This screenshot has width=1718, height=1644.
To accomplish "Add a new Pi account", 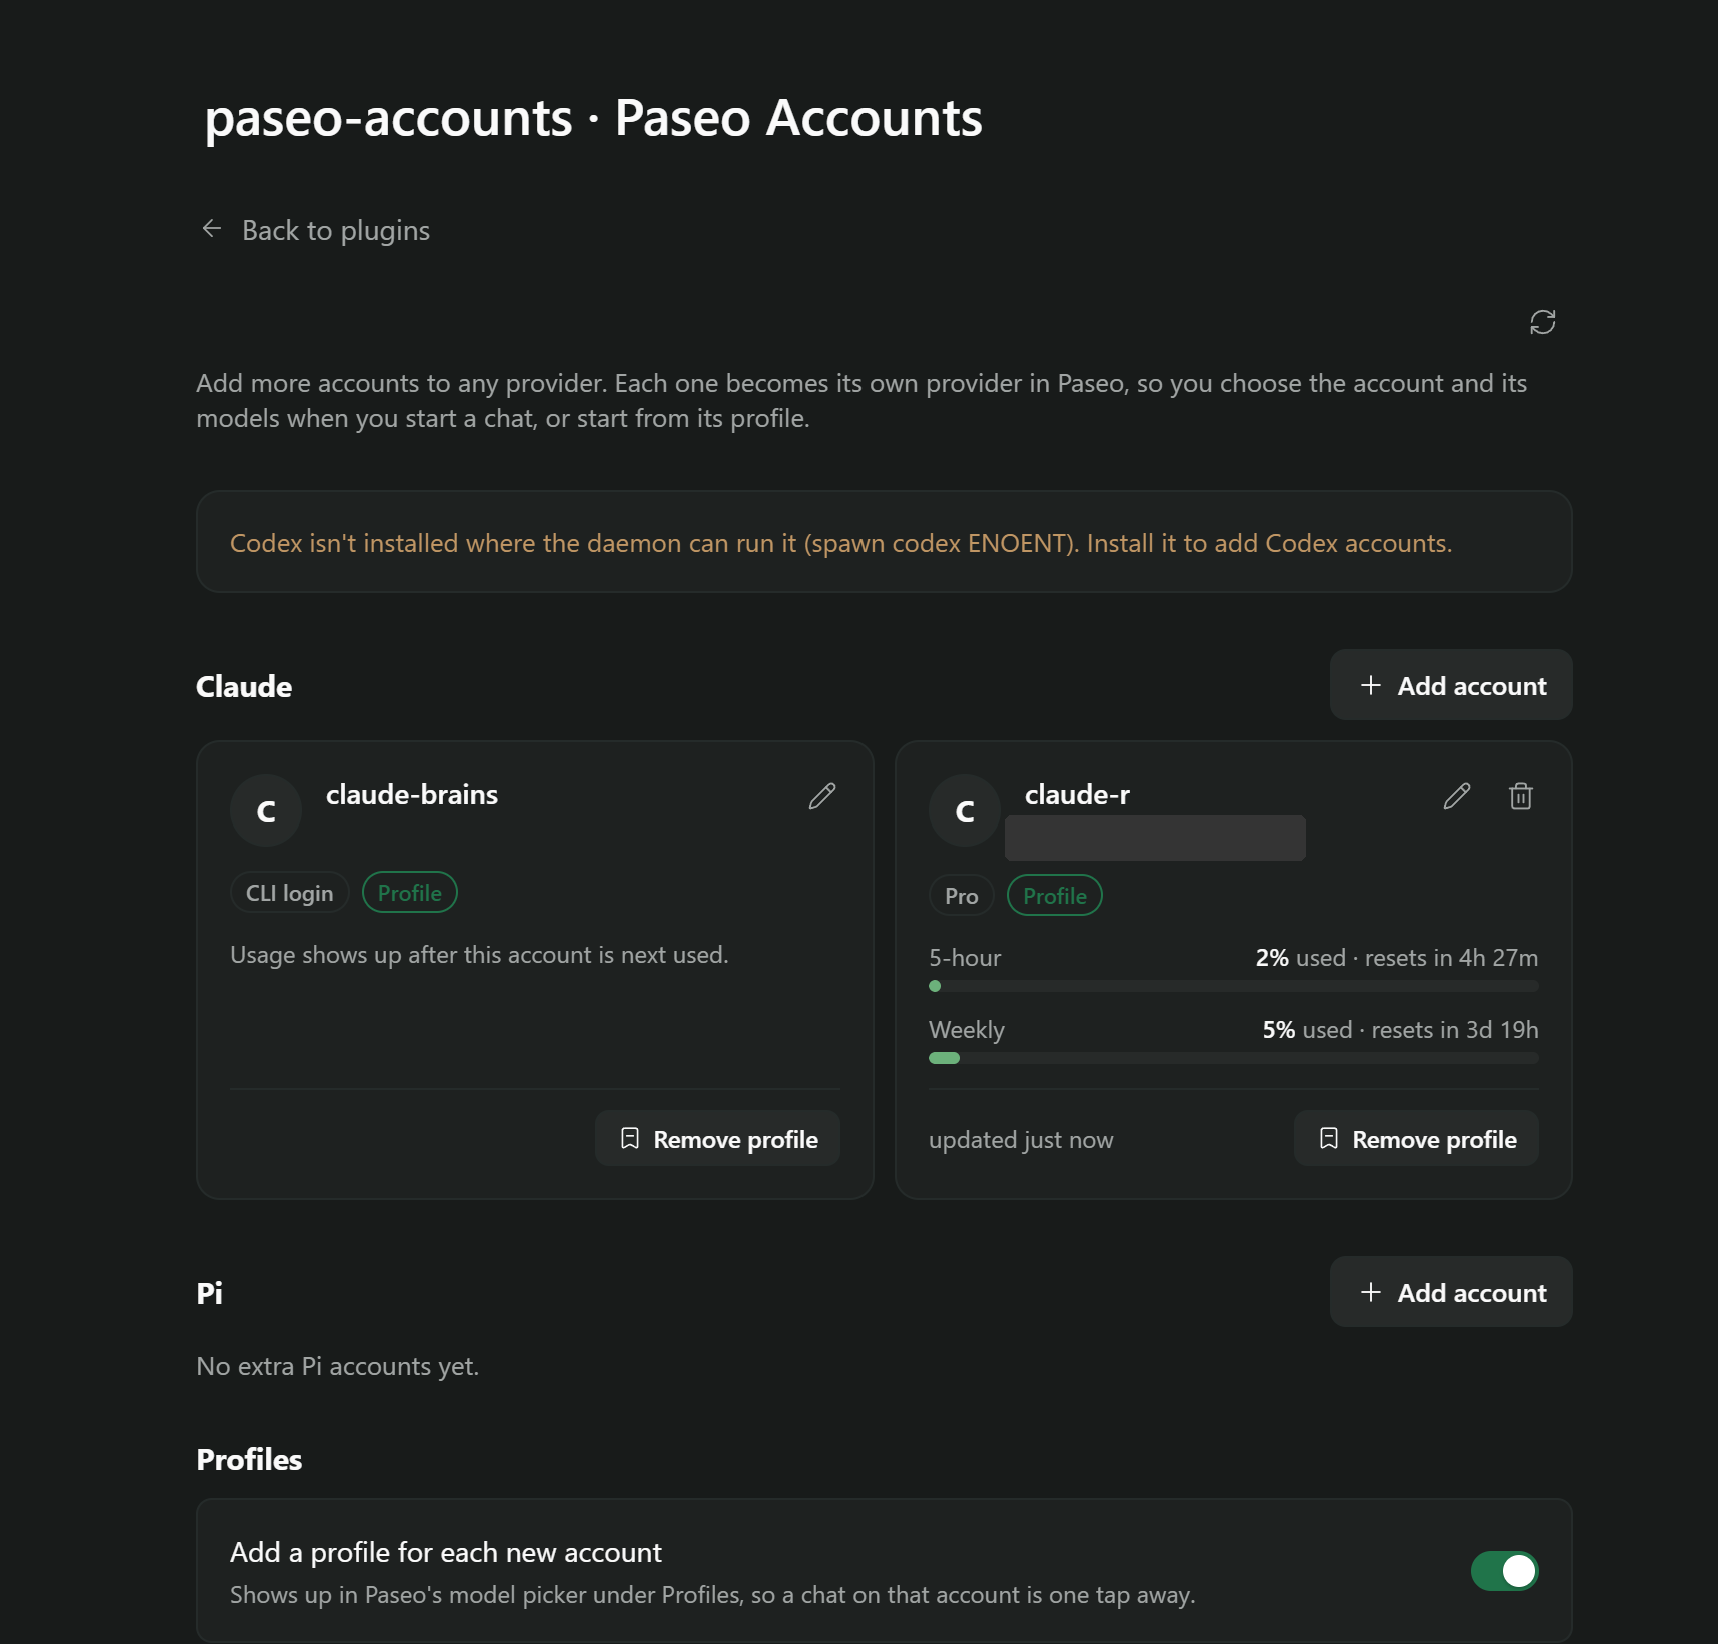I will click(1451, 1292).
